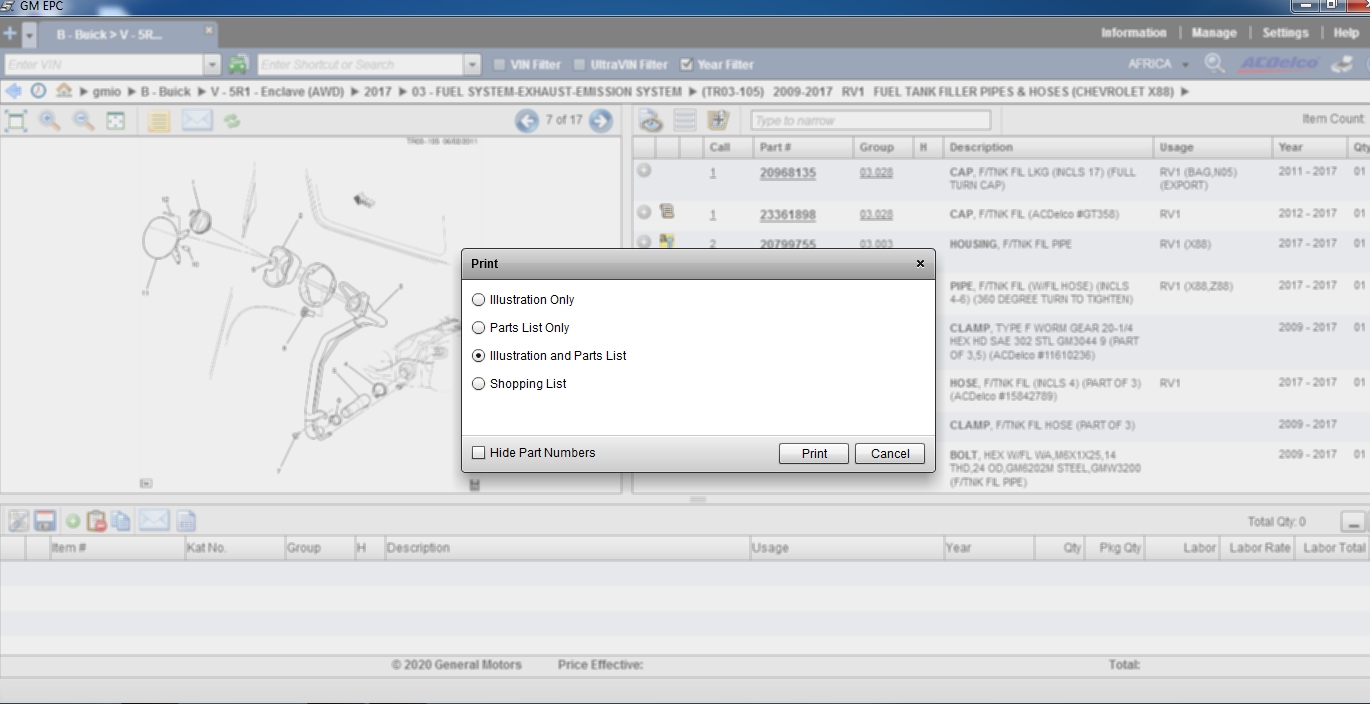This screenshot has width=1370, height=704.
Task: Click the zoom in magnifier on illustration toolbar
Action: point(49,121)
